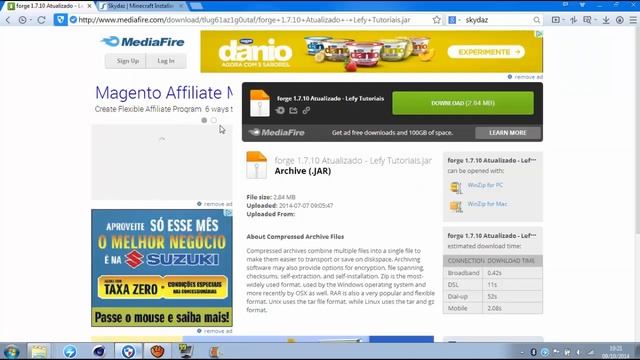Select the second ad carousel dot
Viewport: 640px width, 360px height.
point(213,120)
